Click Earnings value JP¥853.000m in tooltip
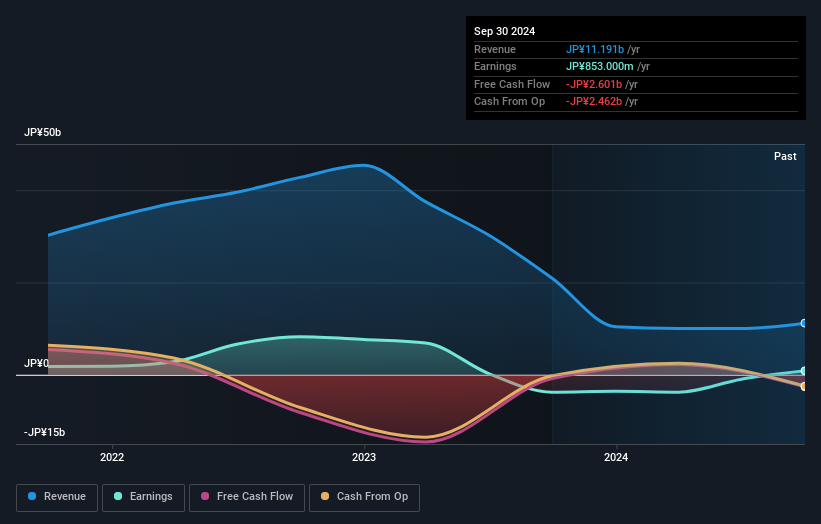Viewport: 821px width, 524px height. 600,67
